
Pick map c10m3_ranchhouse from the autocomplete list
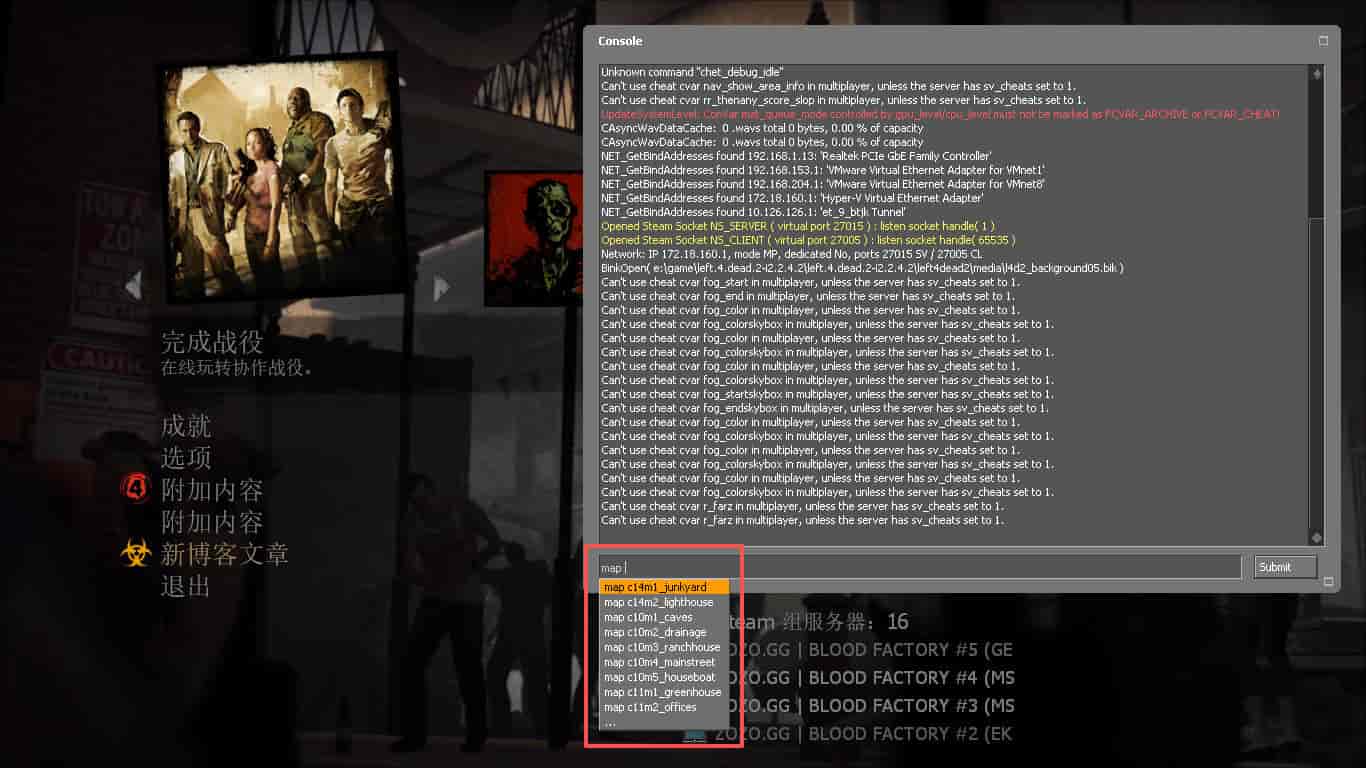[664, 647]
